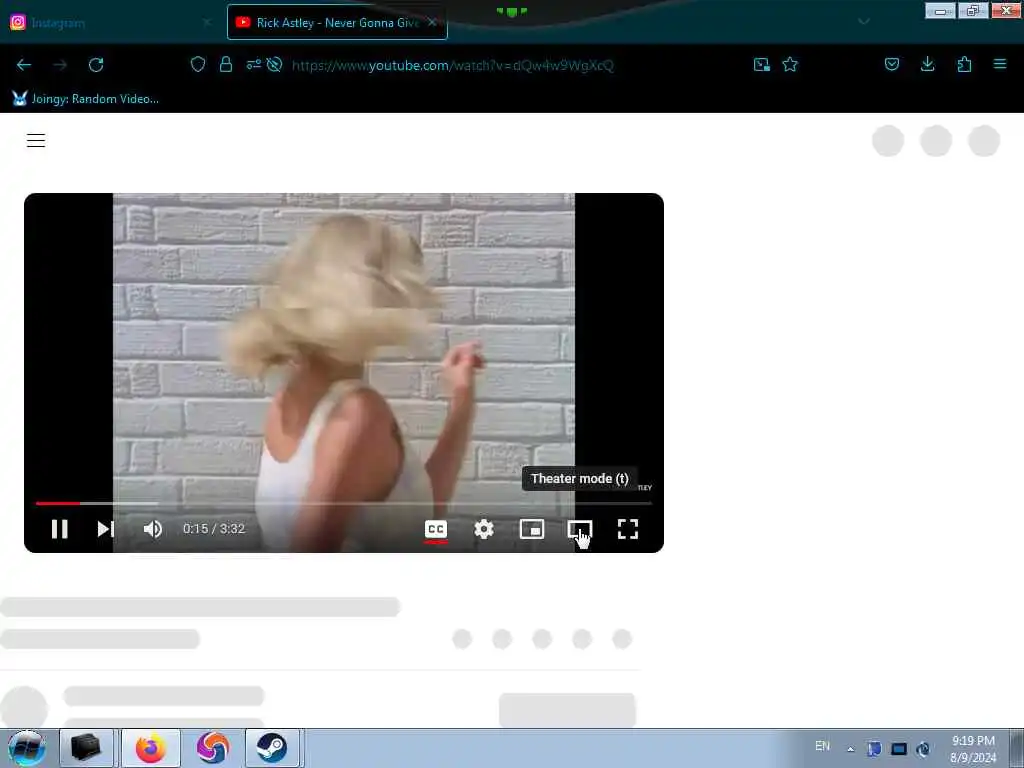Seek on the video progress bar
The width and height of the screenshot is (1024, 768).
(x=344, y=504)
